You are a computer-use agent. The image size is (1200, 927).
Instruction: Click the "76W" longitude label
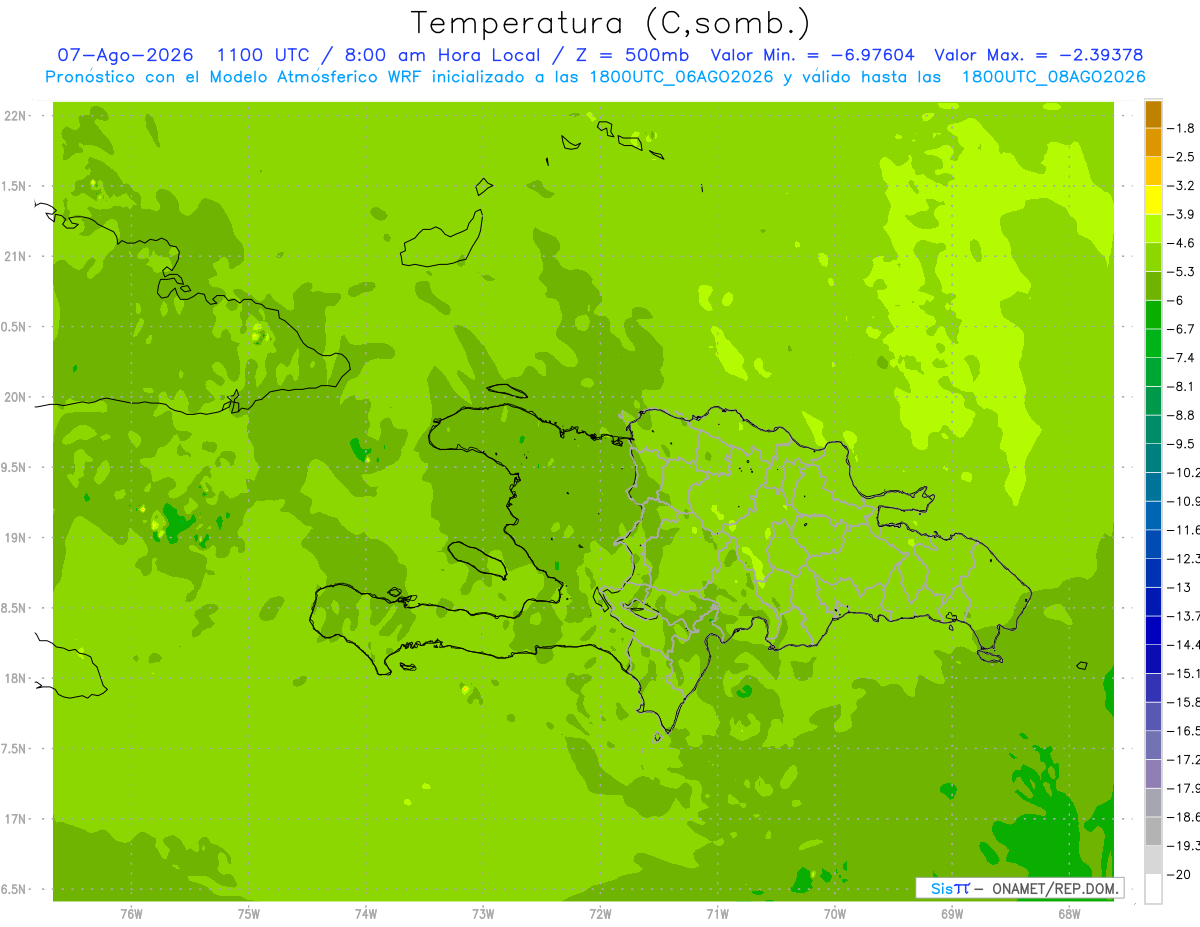pos(131,914)
